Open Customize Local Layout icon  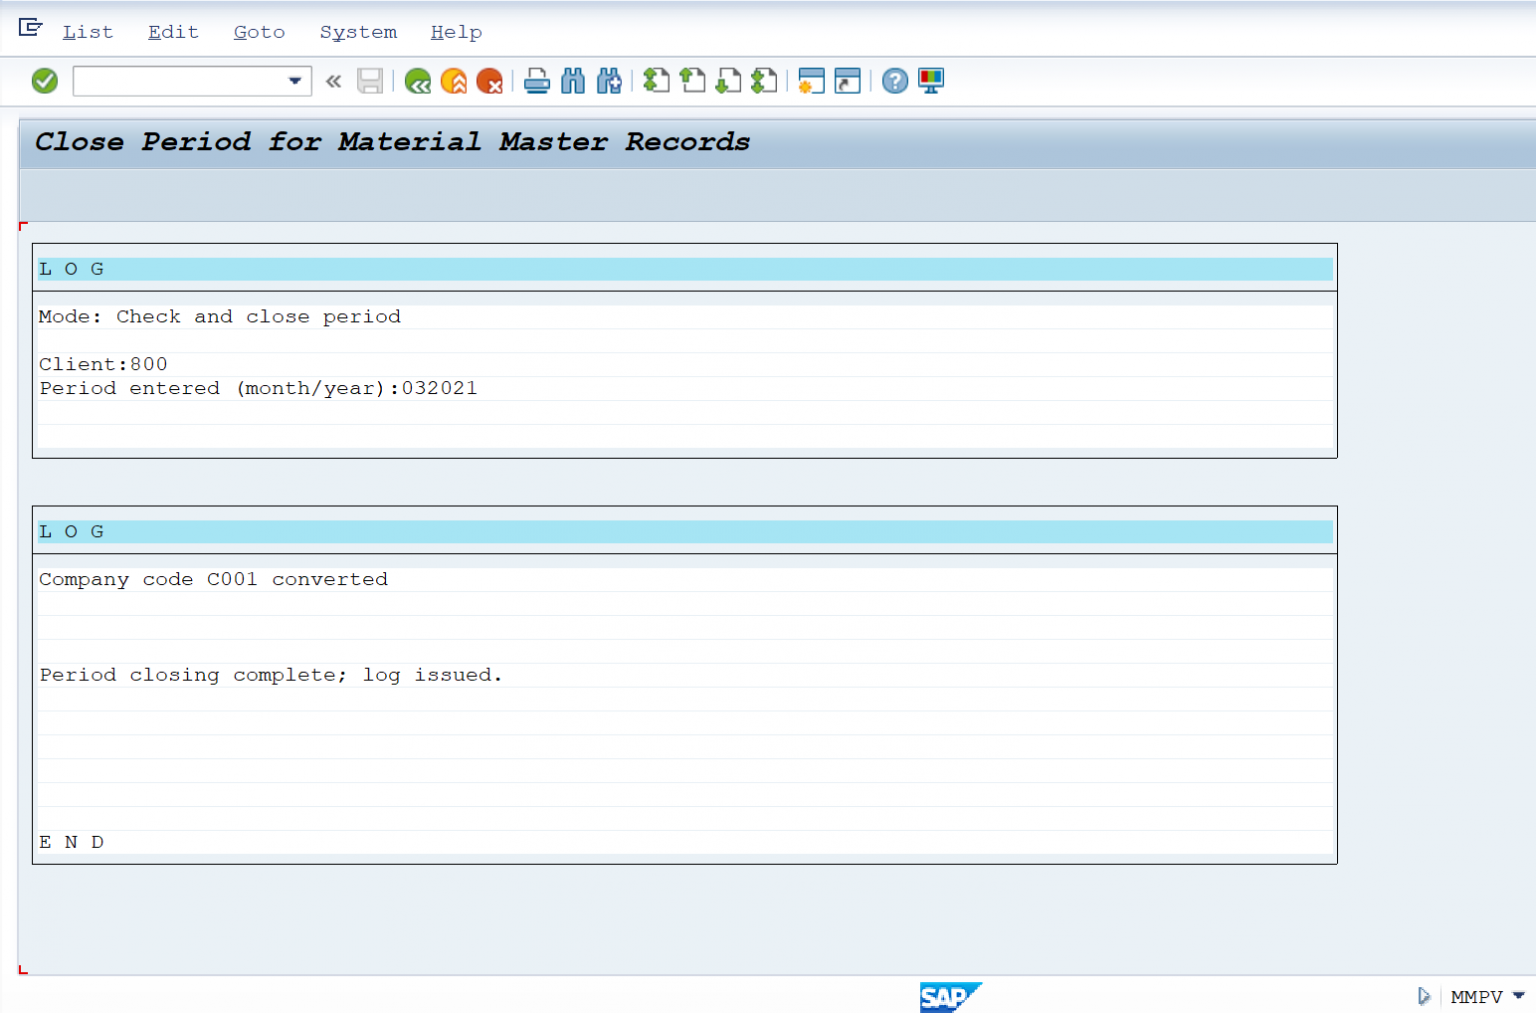[x=931, y=81]
